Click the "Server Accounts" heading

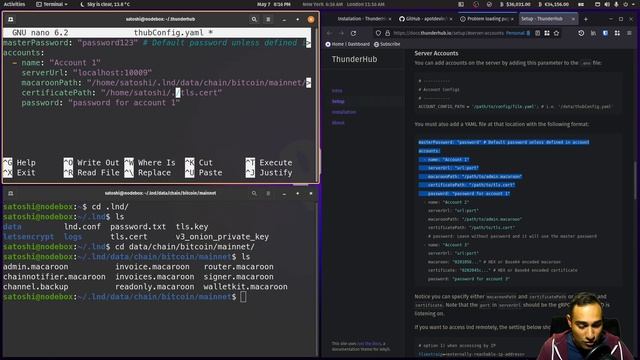tap(436, 53)
